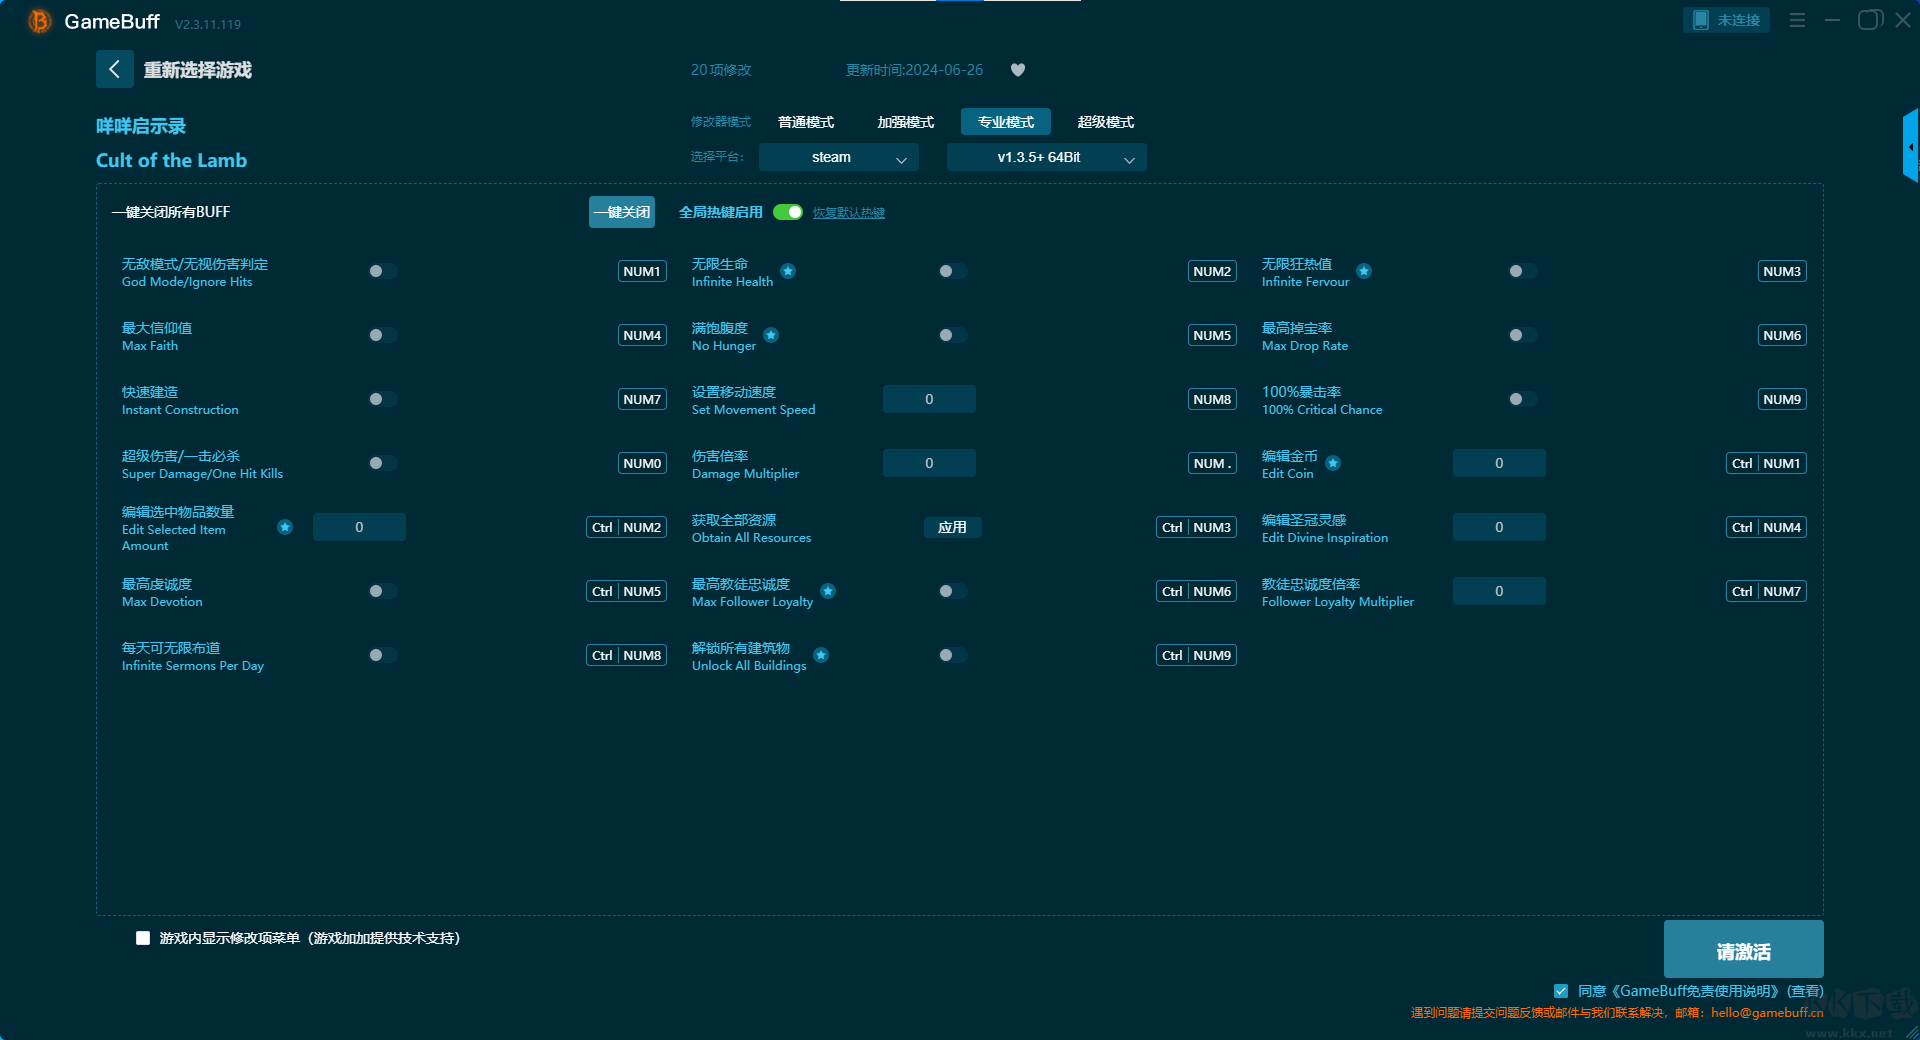
Task: Click the restore default hotkeys link
Action: pyautogui.click(x=848, y=213)
